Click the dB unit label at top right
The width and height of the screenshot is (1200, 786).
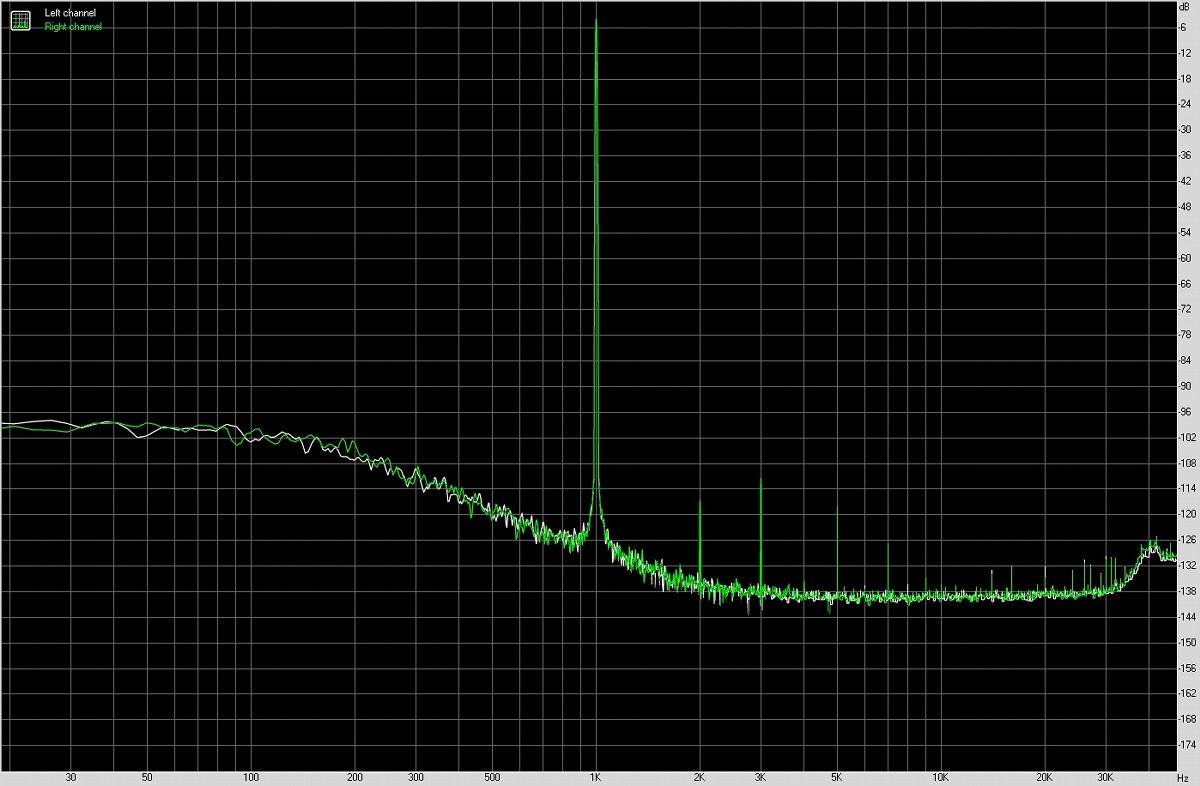[x=1184, y=7]
